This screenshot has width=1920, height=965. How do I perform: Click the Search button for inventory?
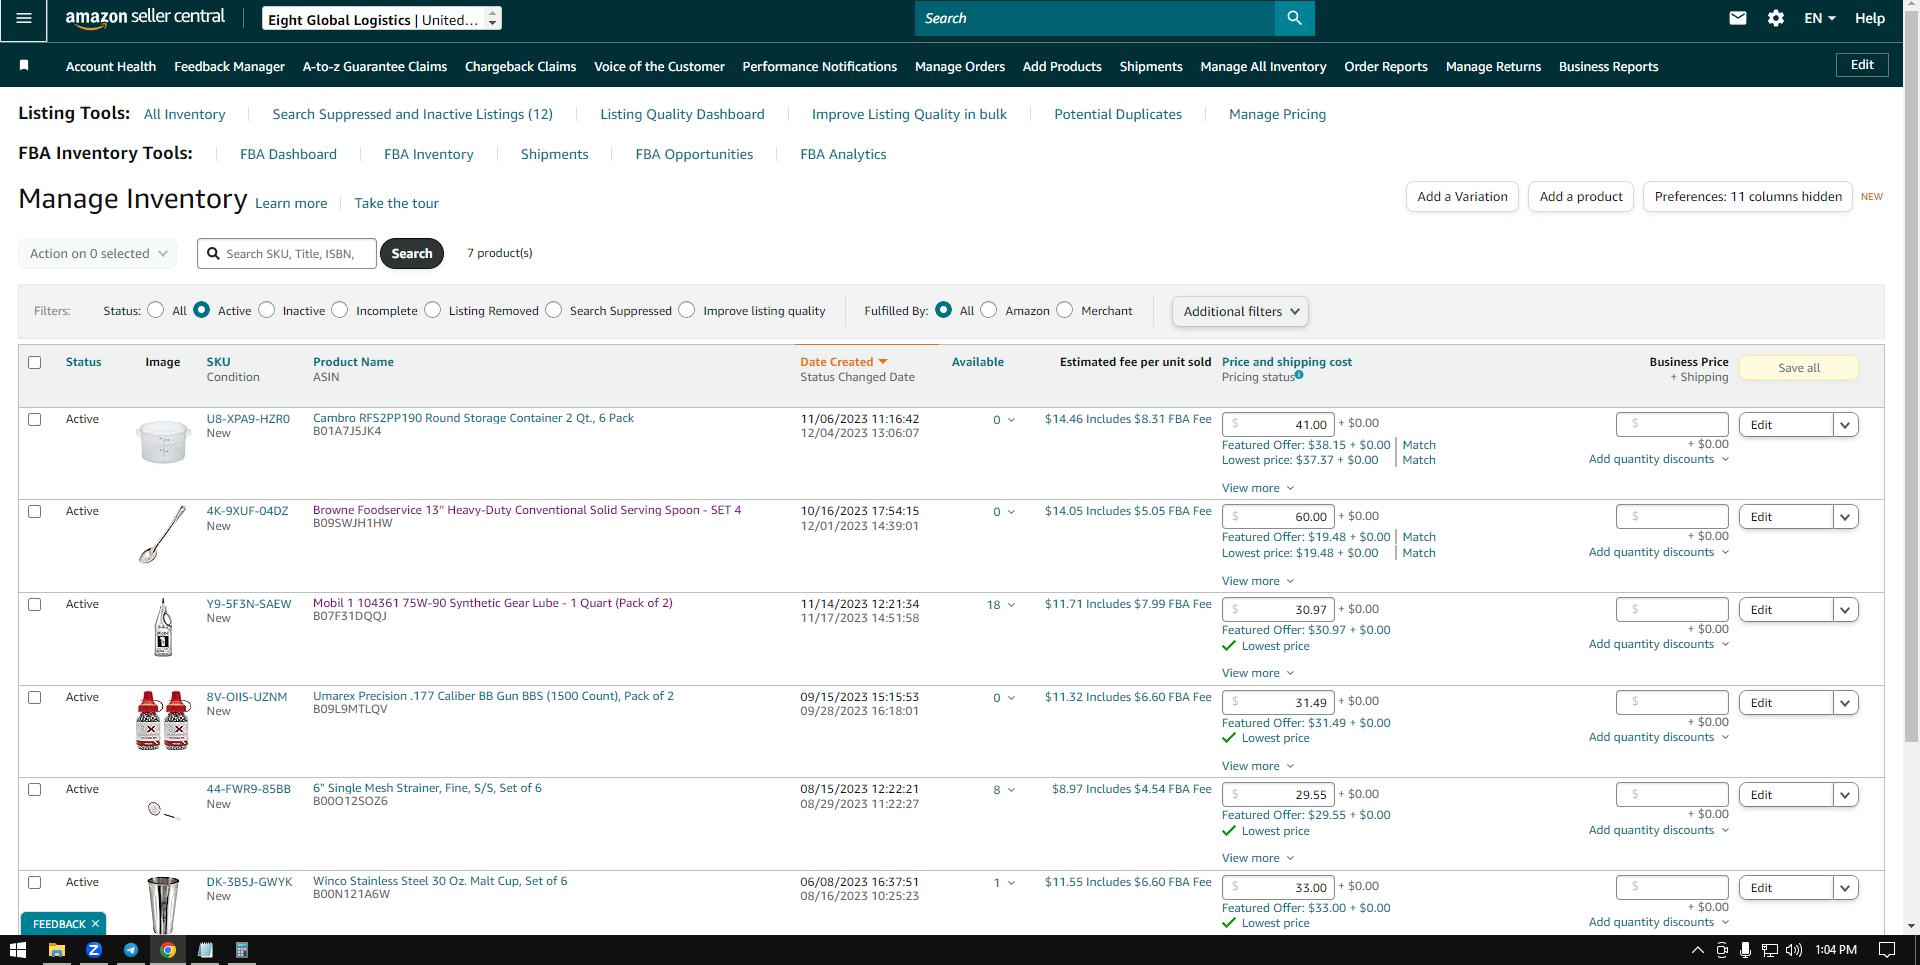(x=412, y=253)
